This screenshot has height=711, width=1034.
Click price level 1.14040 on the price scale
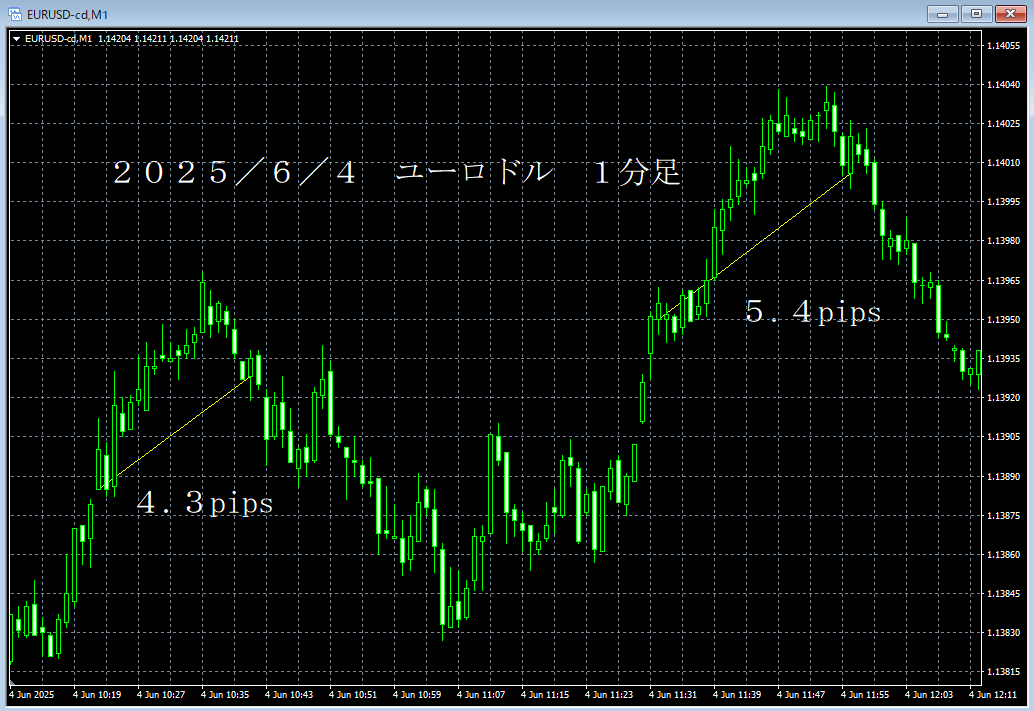click(x=1003, y=84)
